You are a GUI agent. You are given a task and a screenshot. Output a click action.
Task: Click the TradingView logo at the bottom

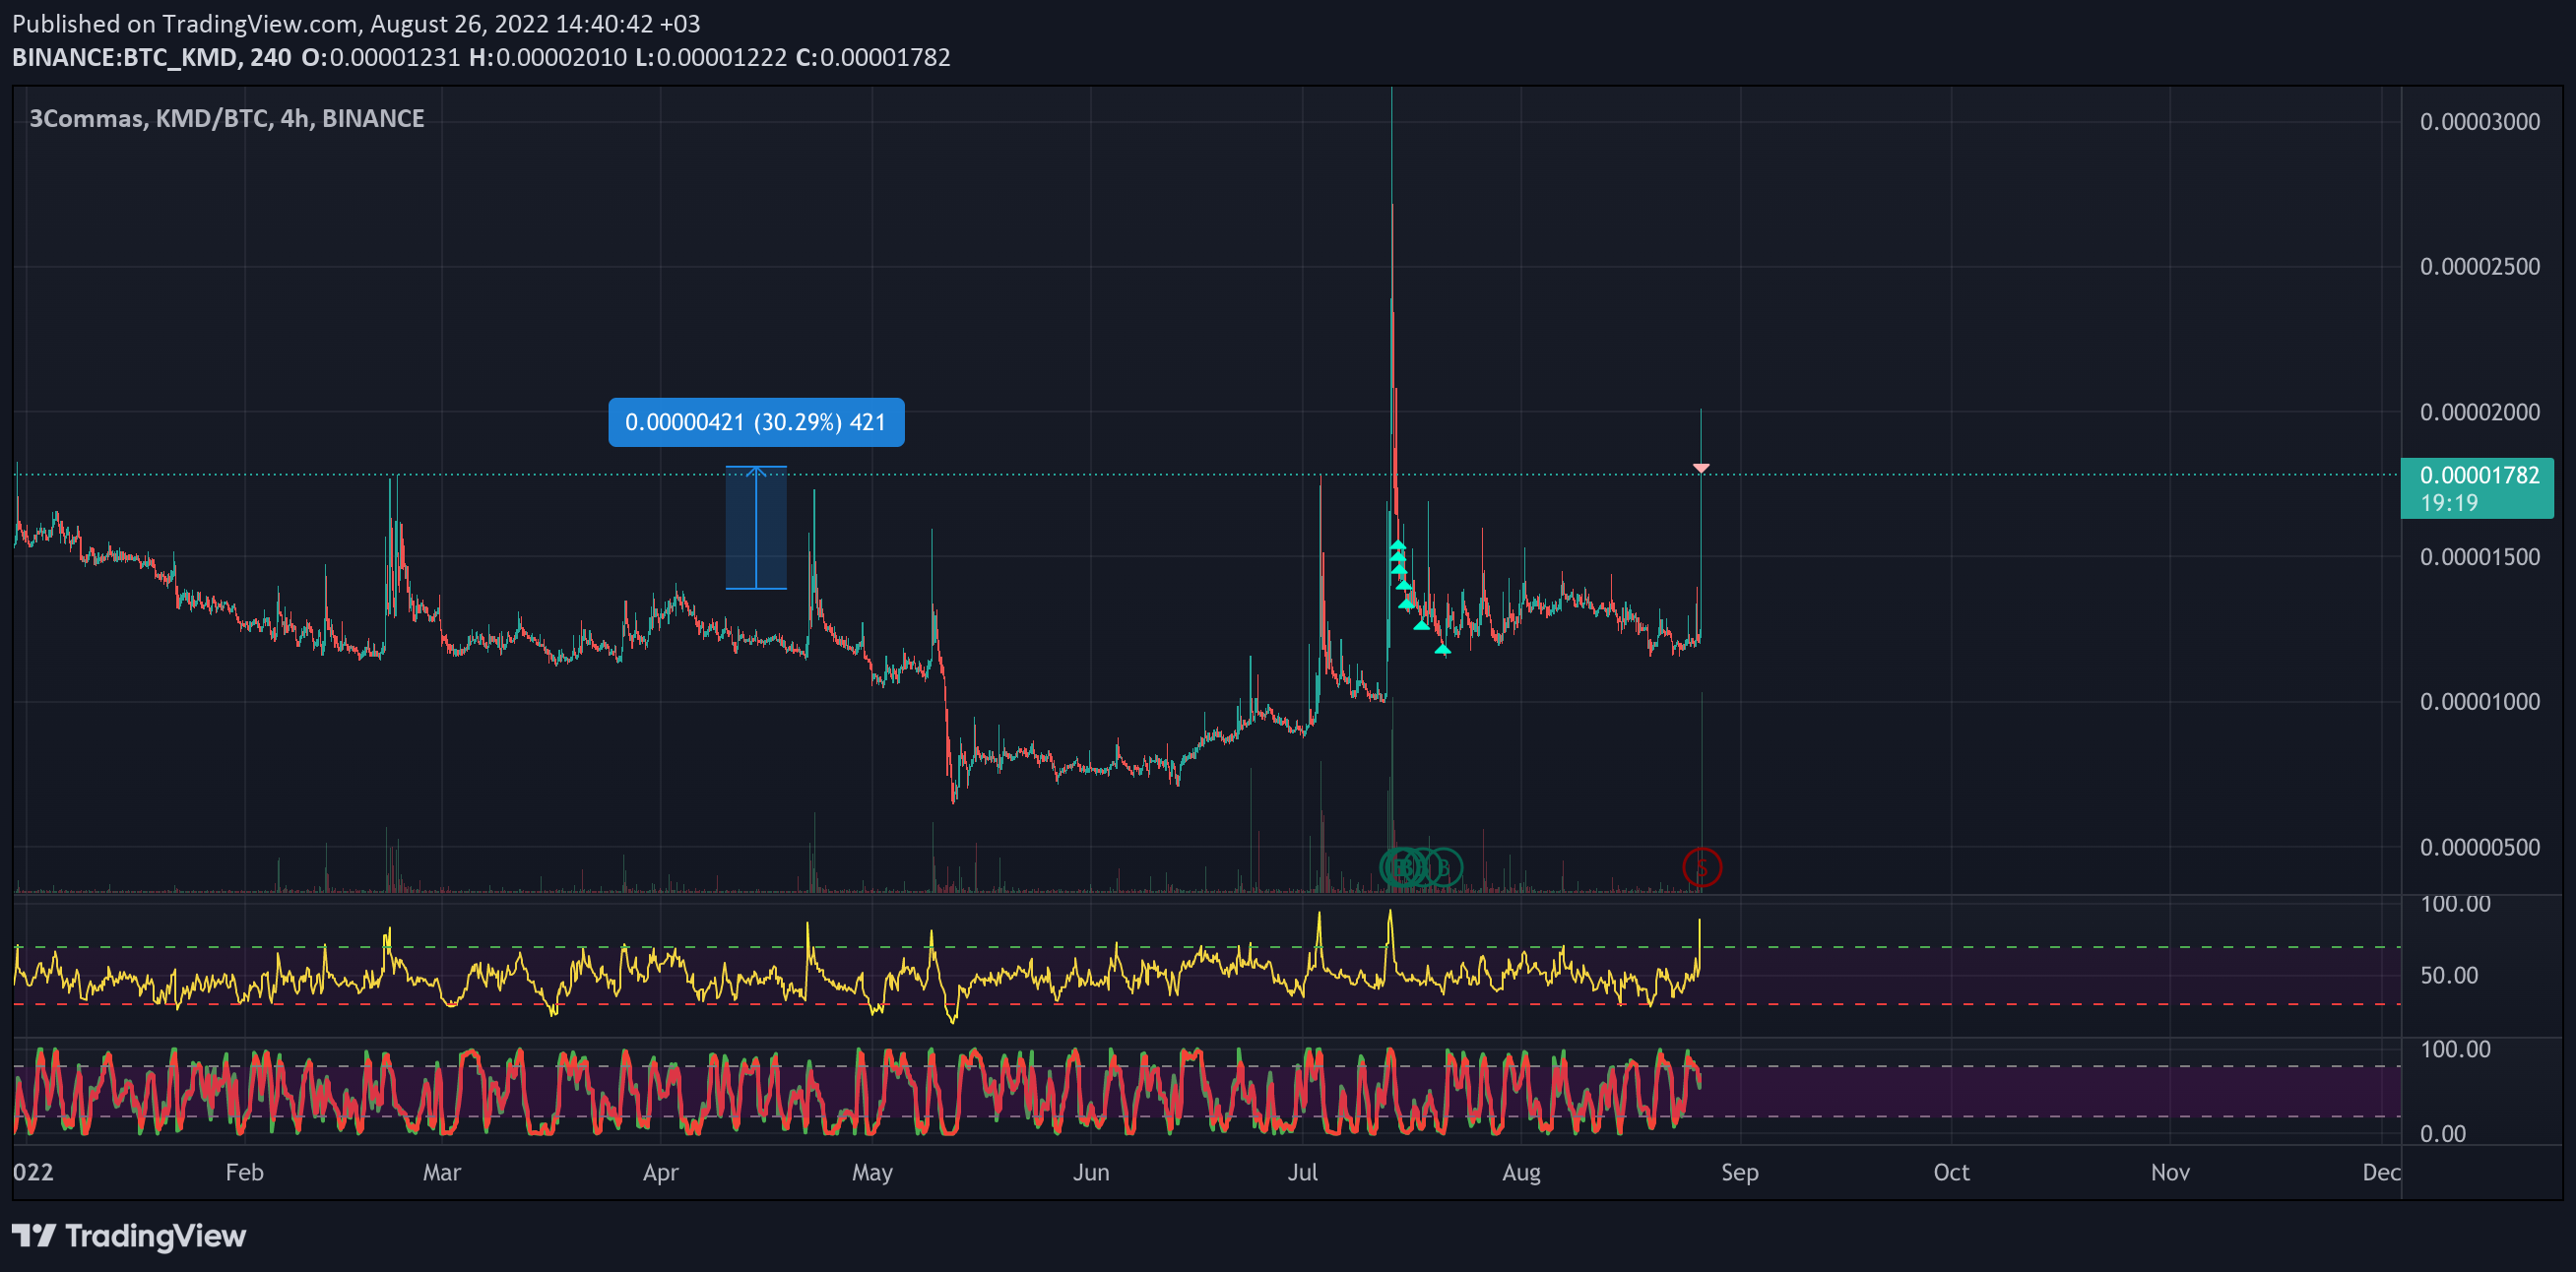coord(129,1236)
